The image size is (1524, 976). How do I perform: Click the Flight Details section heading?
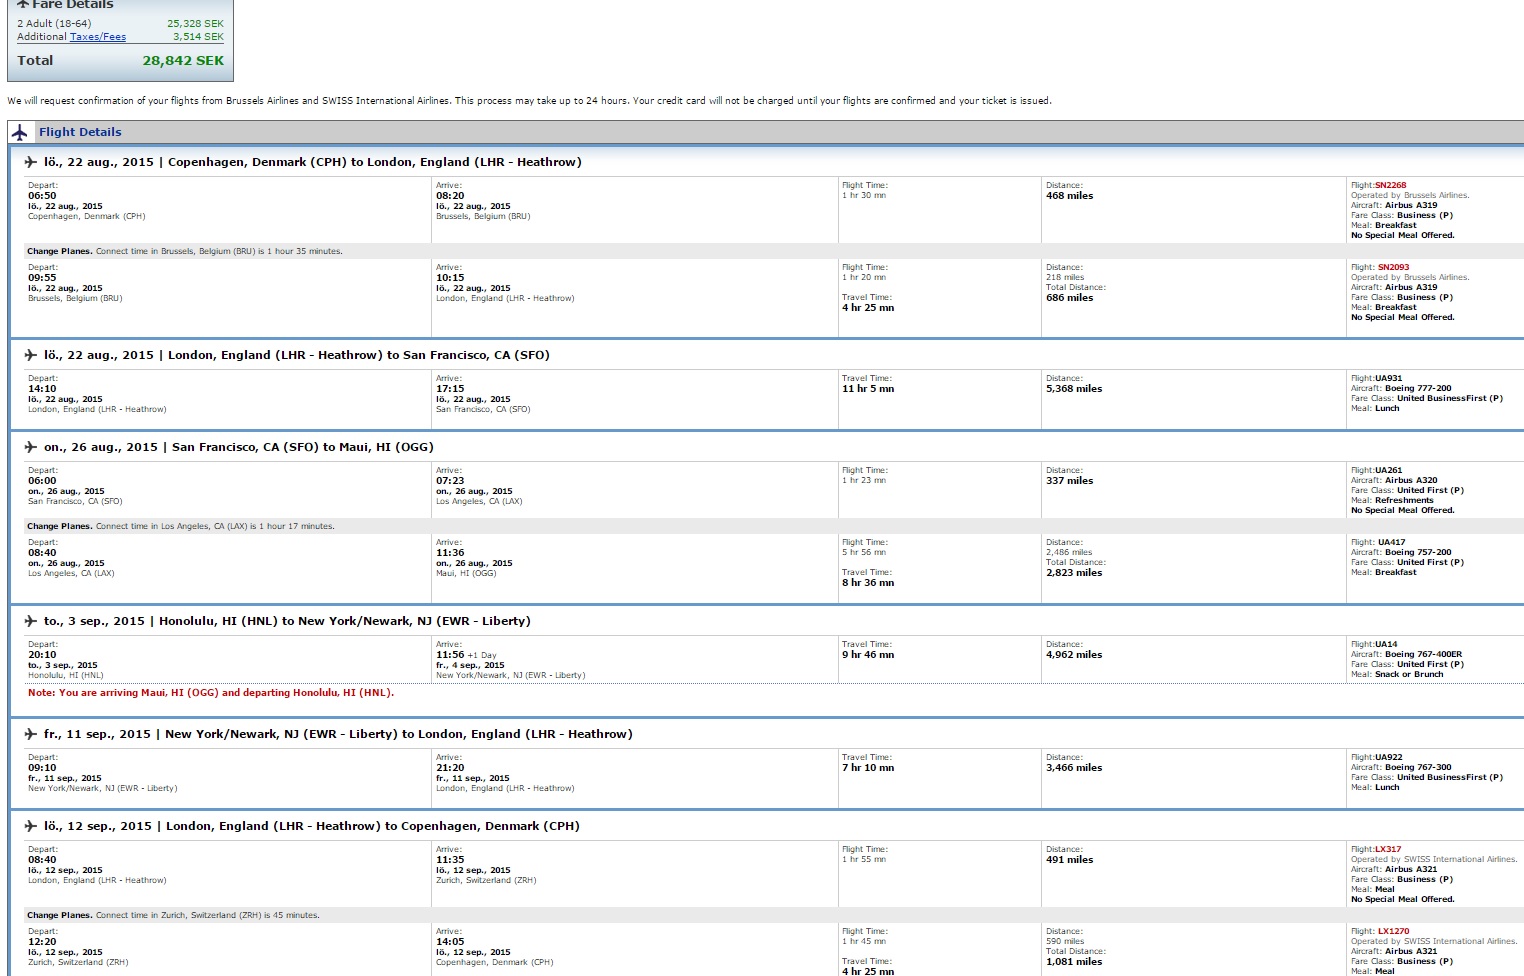point(80,132)
